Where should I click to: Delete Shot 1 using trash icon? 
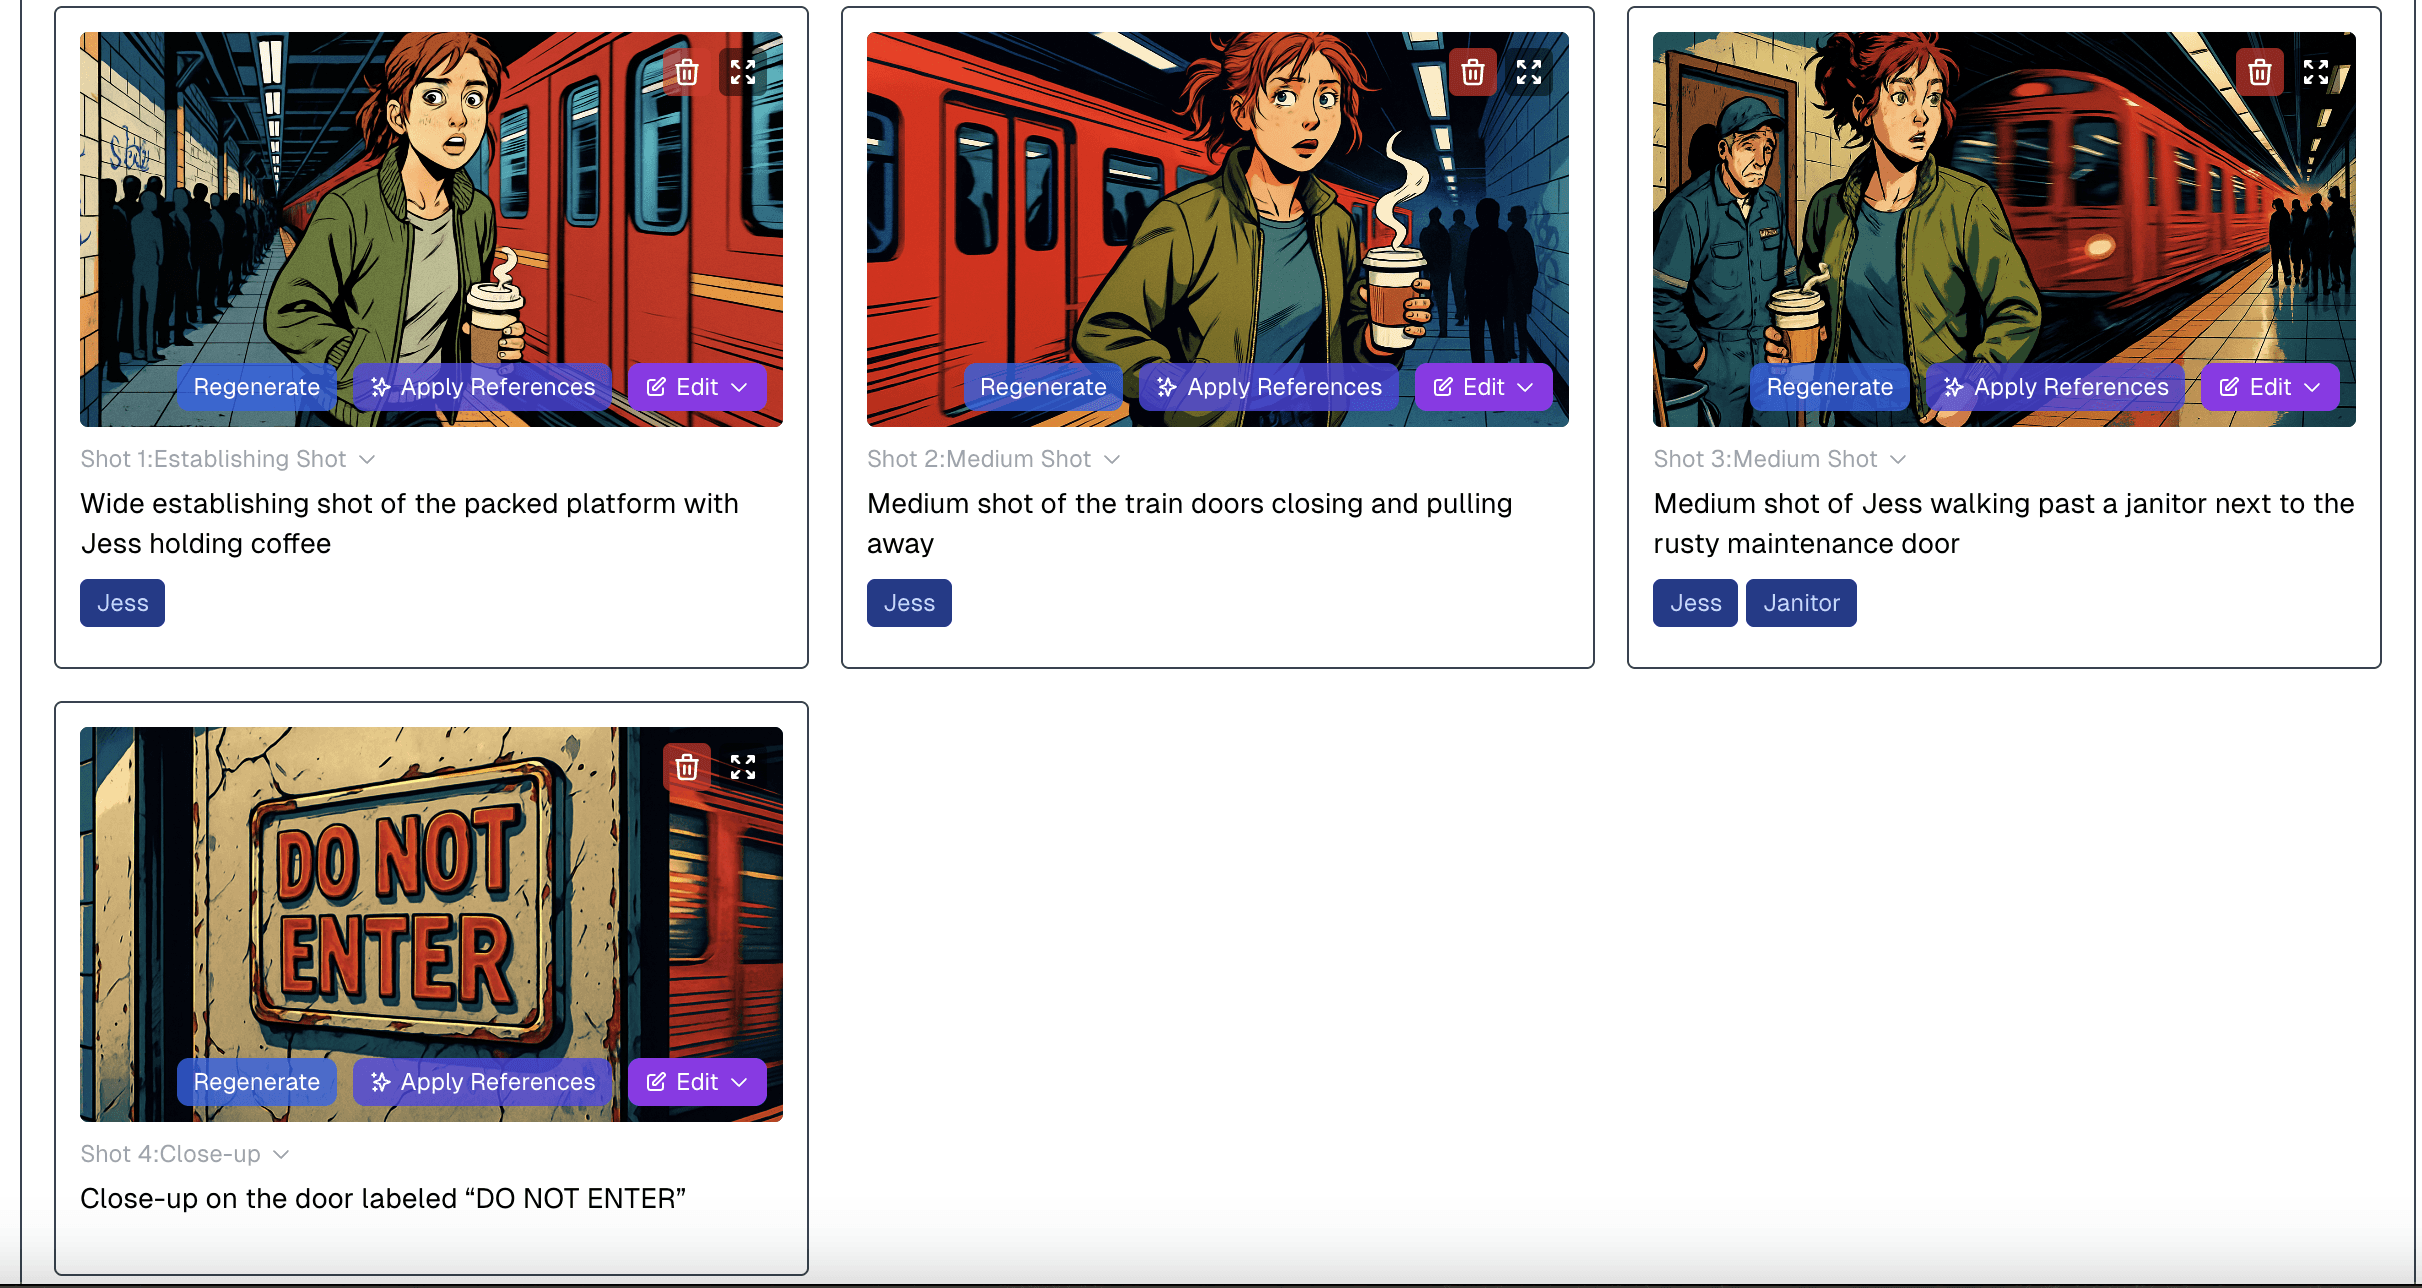click(x=687, y=72)
